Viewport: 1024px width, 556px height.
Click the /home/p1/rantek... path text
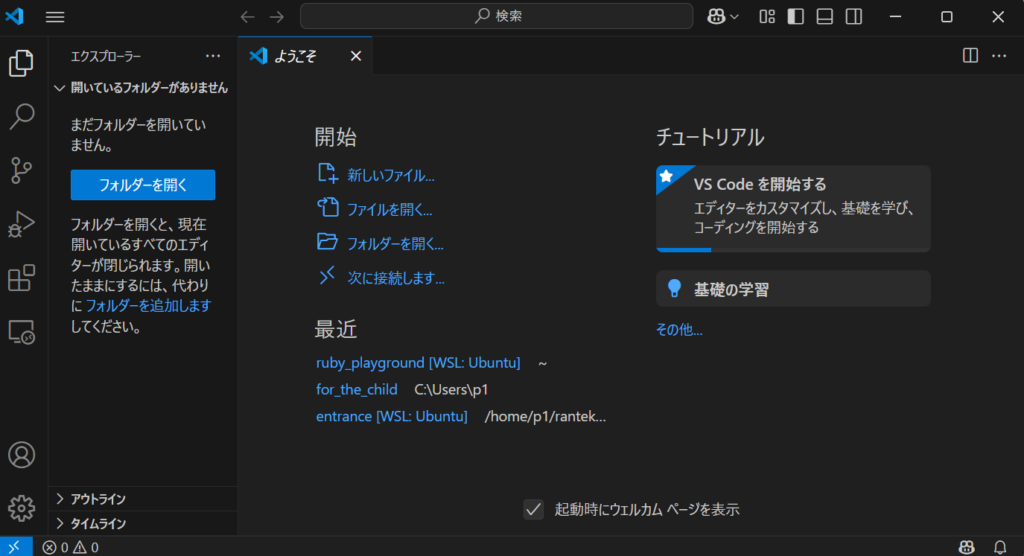point(545,416)
